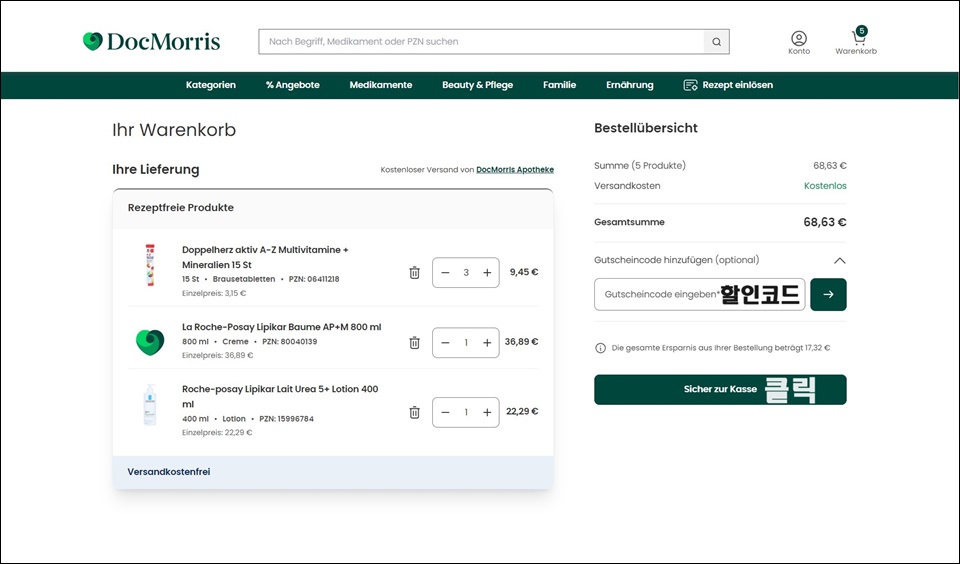The height and width of the screenshot is (564, 960).
Task: Click the 22,29 € line price
Action: coord(522,412)
